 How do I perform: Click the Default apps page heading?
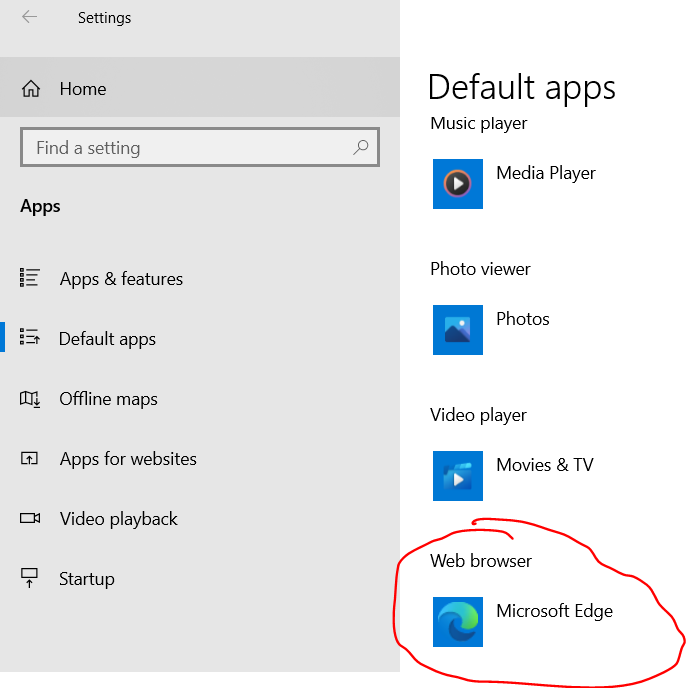522,87
